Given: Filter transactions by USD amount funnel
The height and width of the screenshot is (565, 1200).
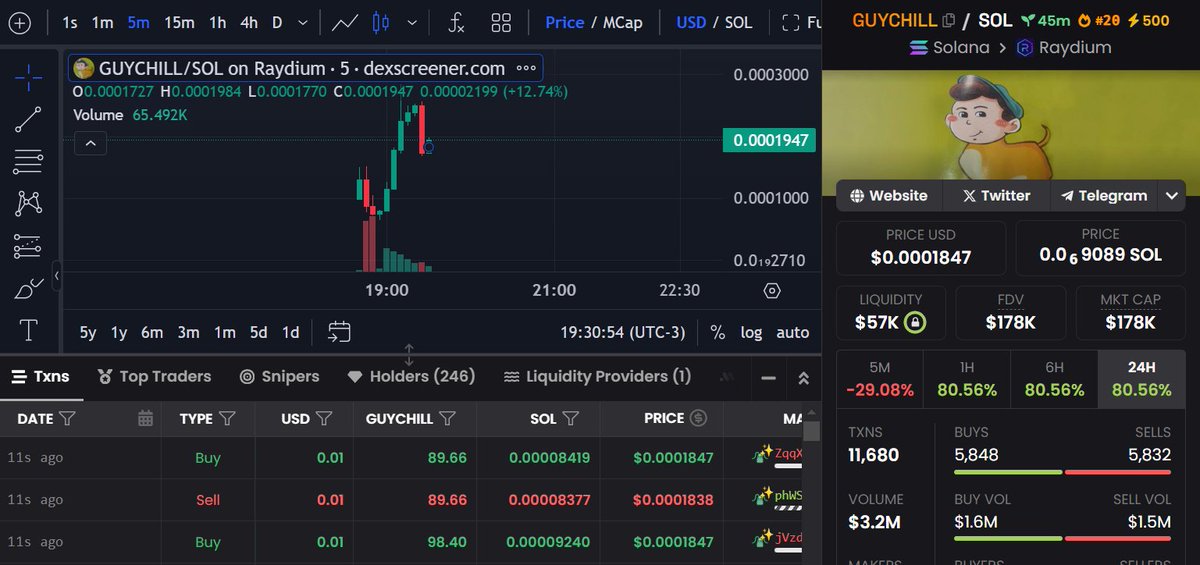Looking at the screenshot, I should [x=323, y=418].
